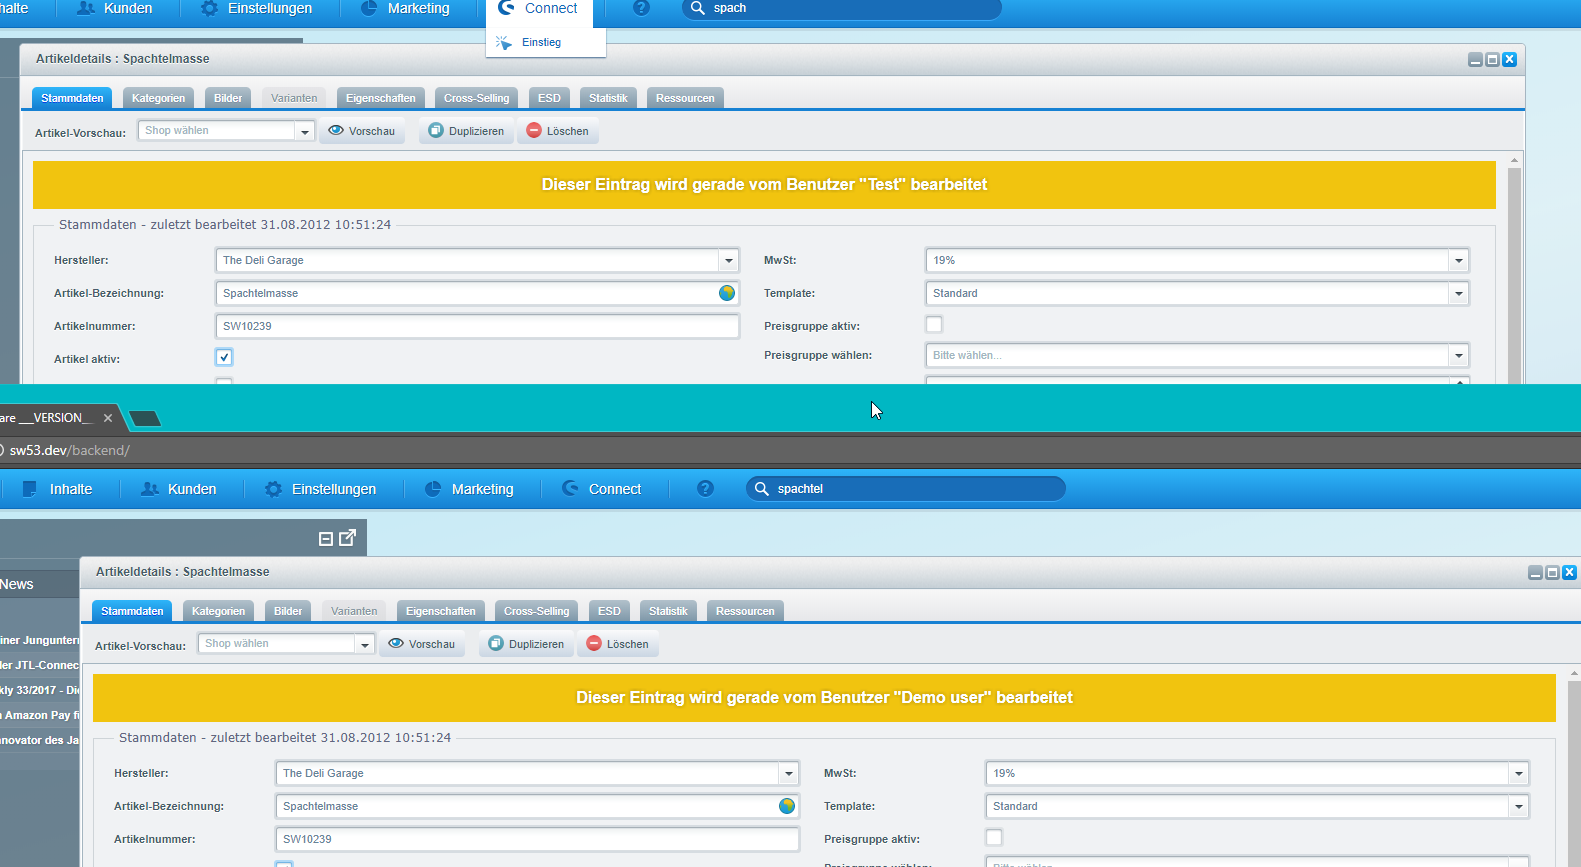Open Einstellungen menu in upper window
This screenshot has width=1581, height=867.
(x=257, y=8)
